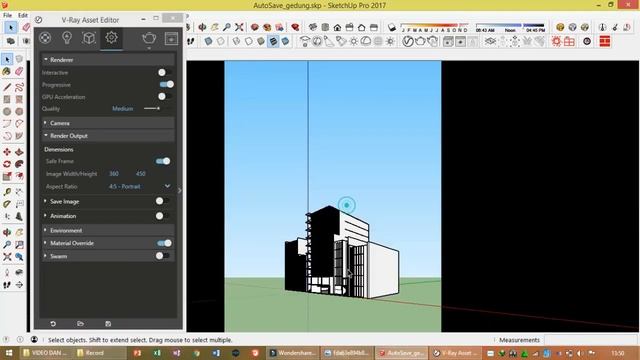Show the V-Ray frame buffer window
640x360 pixels.
(x=171, y=38)
